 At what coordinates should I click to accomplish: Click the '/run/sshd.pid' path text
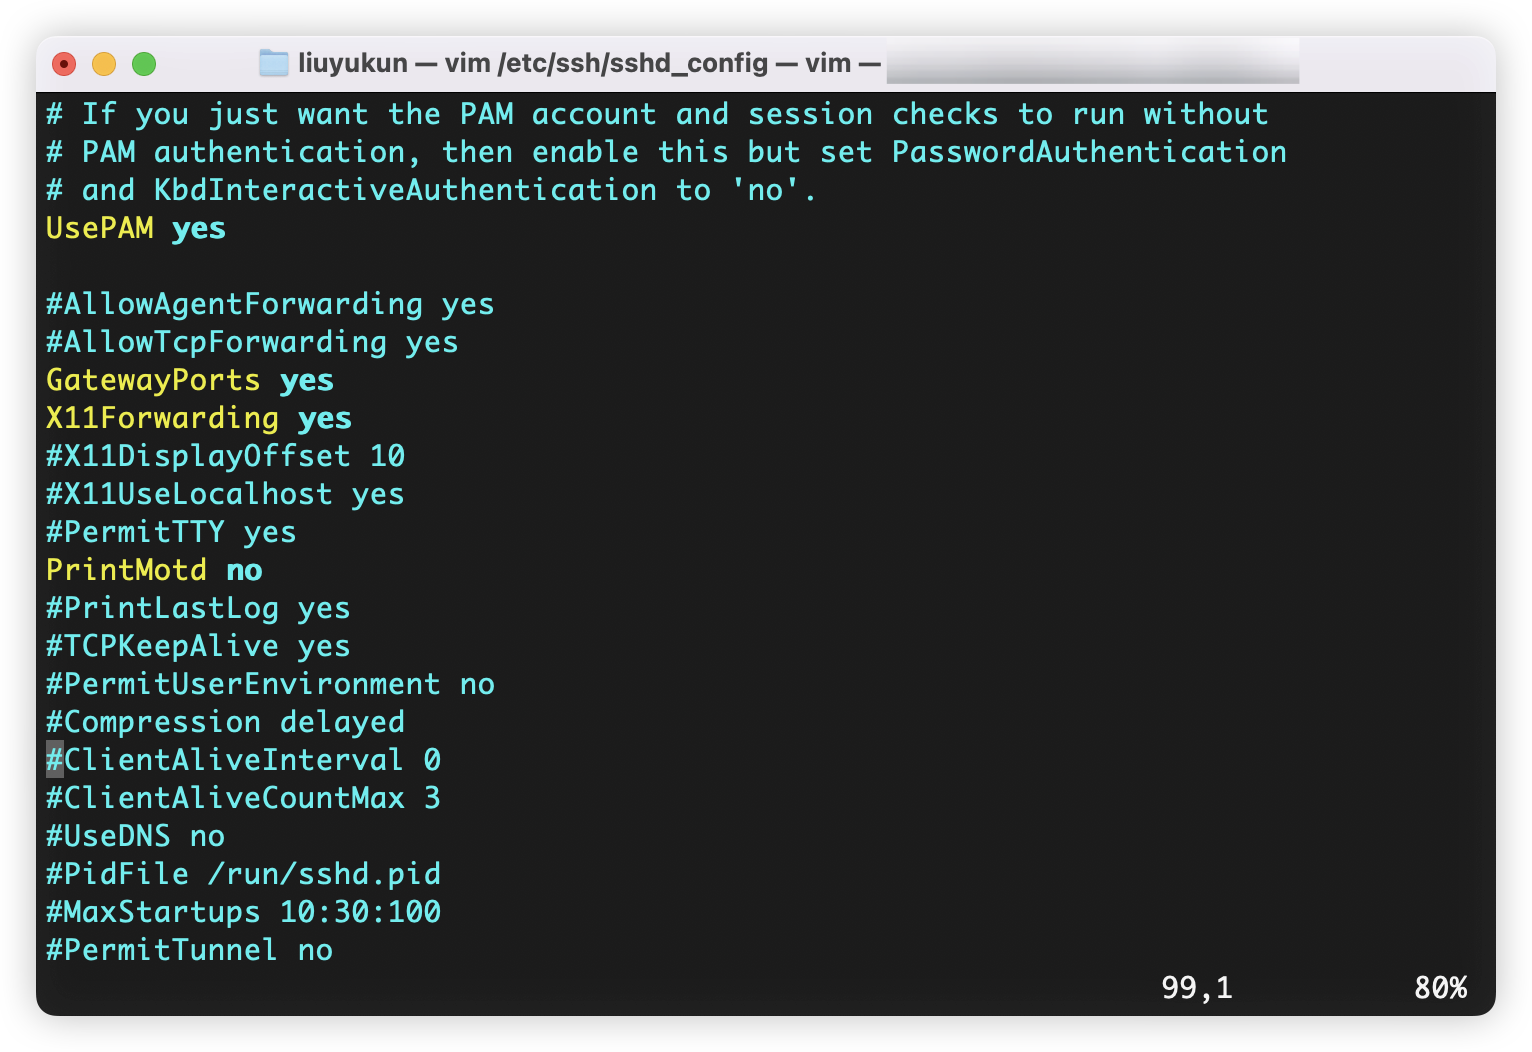[x=324, y=875]
